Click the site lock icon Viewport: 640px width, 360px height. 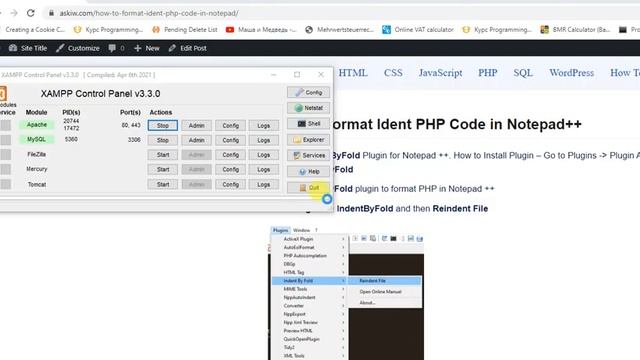(x=51, y=13)
